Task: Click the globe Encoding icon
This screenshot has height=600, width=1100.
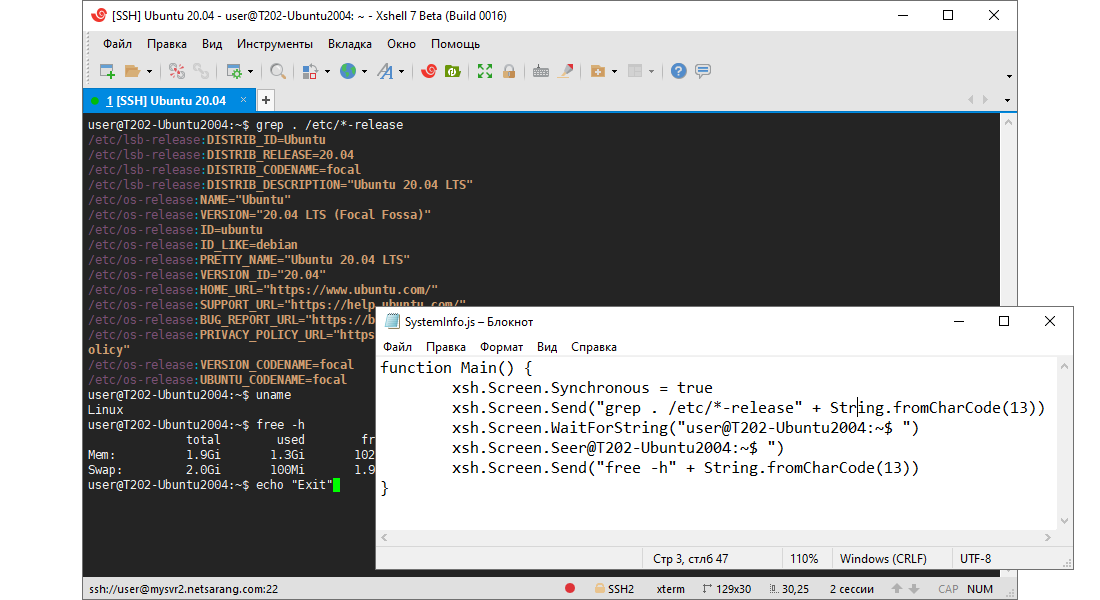Action: pos(348,71)
